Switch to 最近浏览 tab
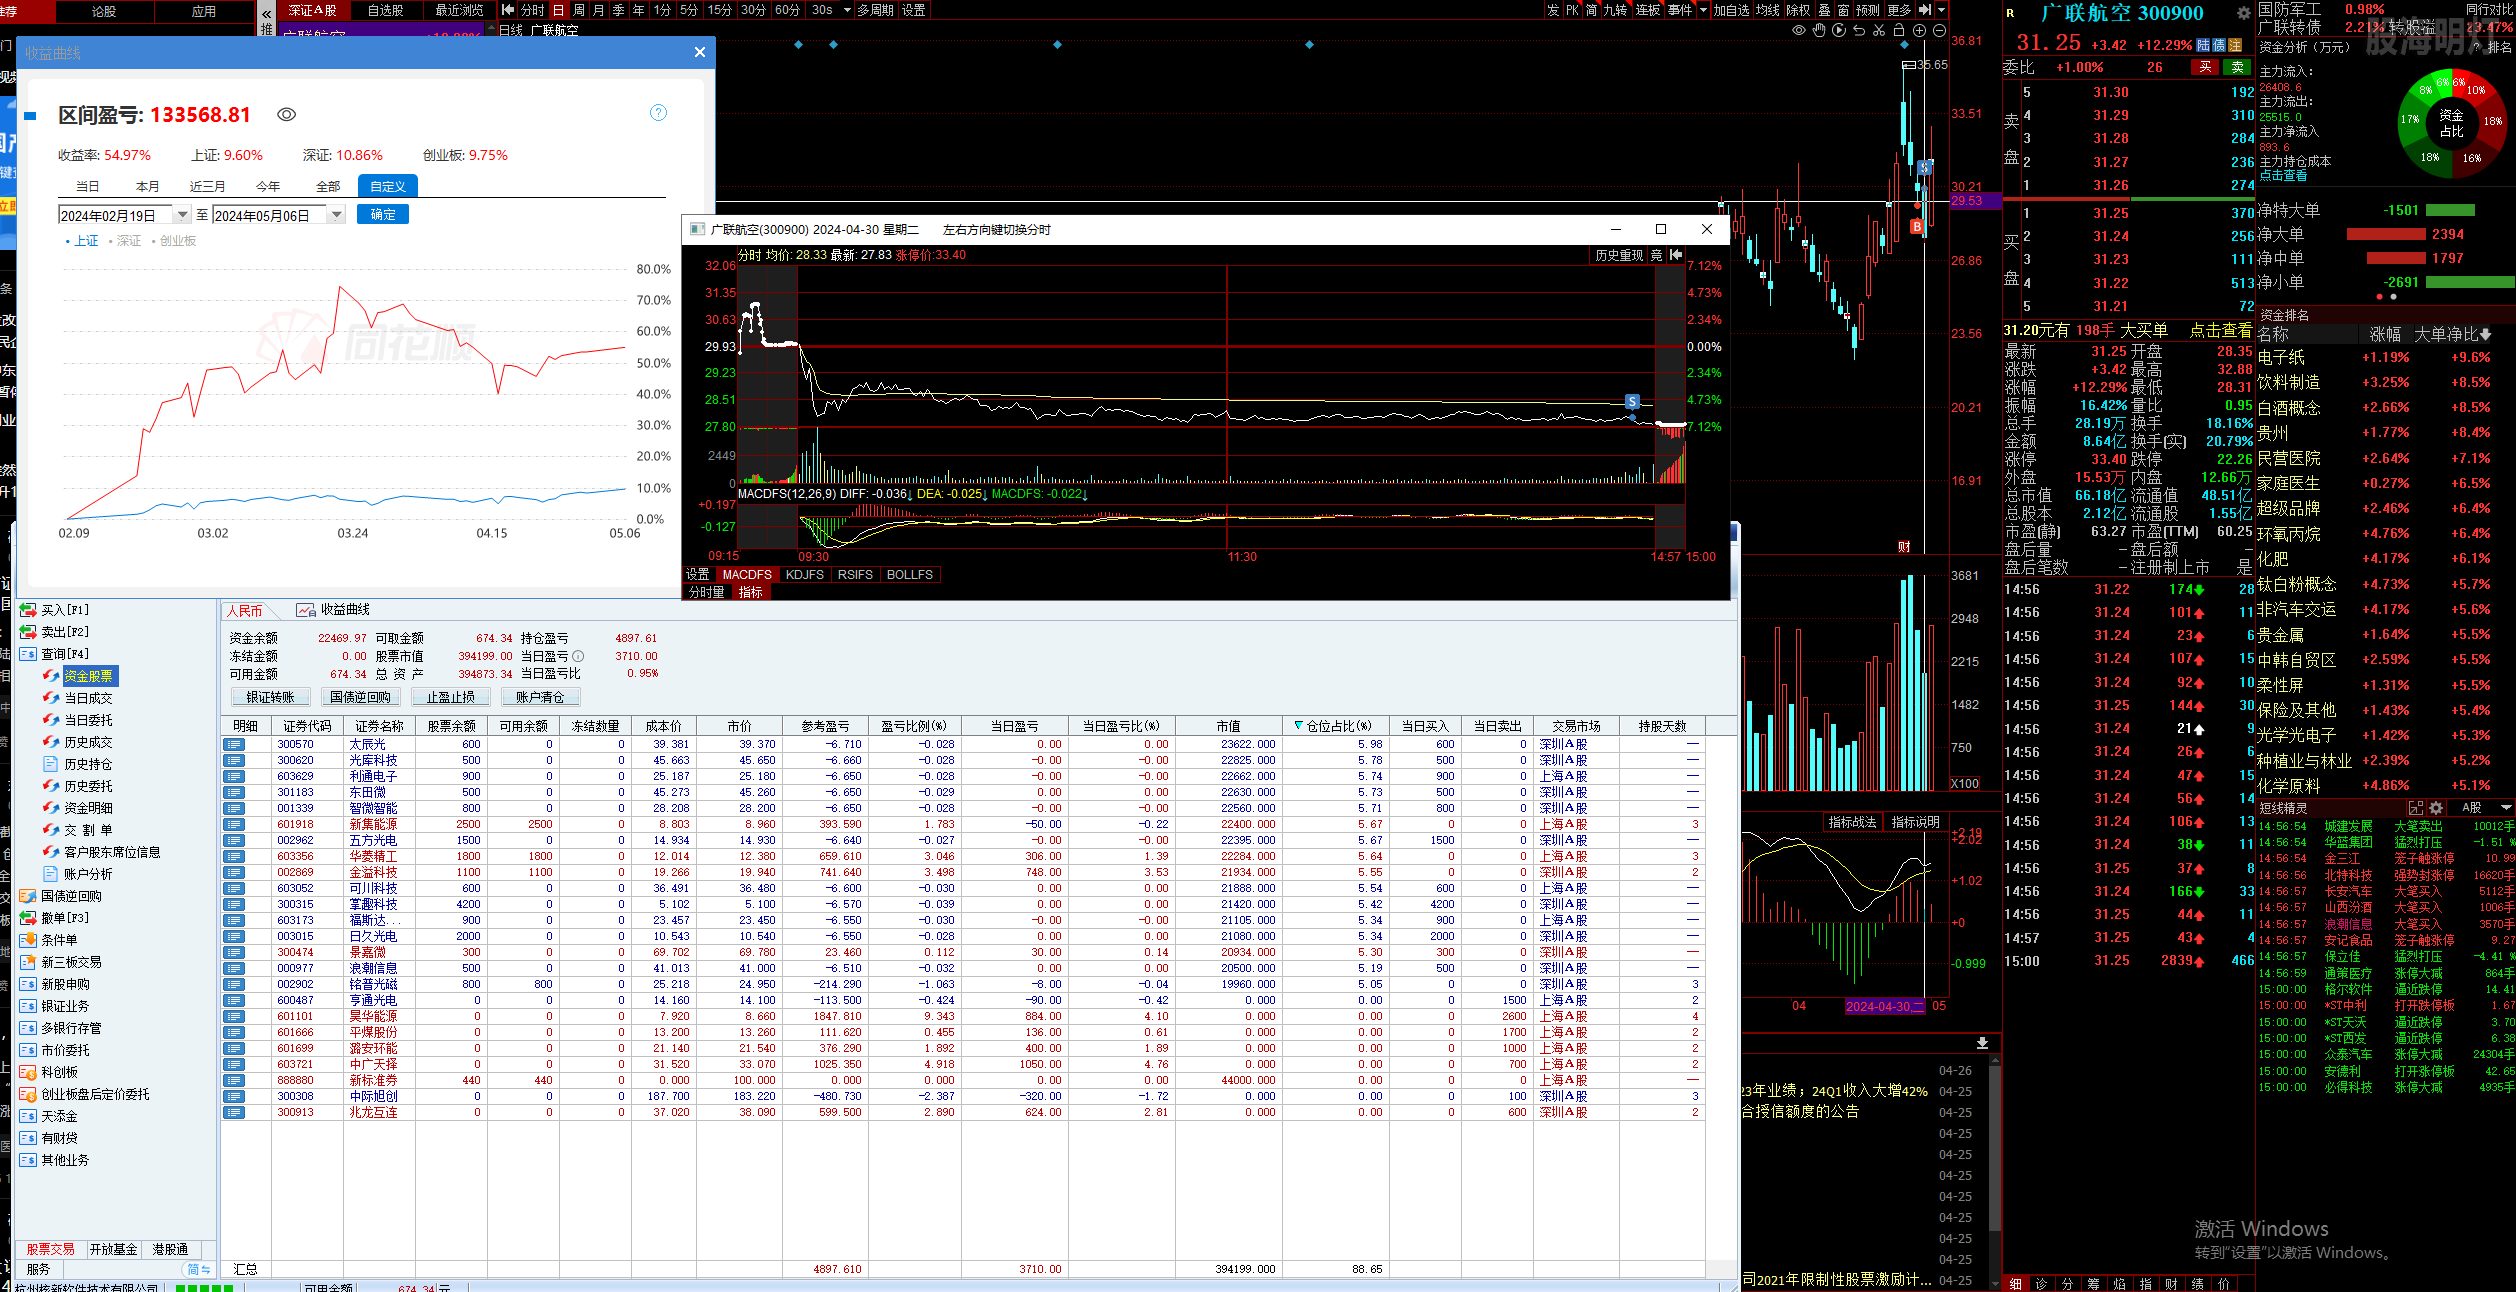This screenshot has height=1292, width=2516. 459,10
